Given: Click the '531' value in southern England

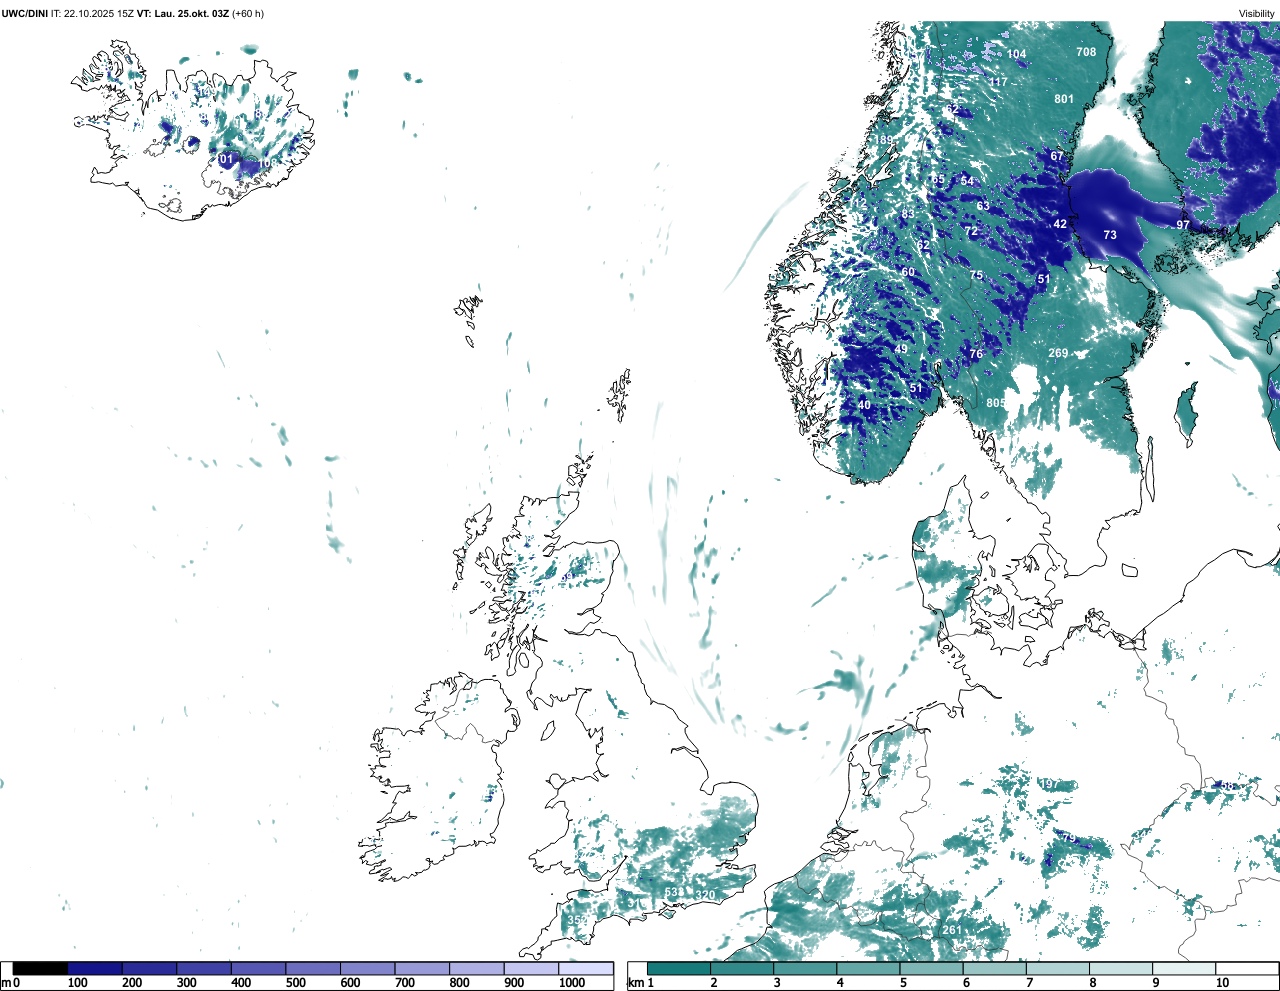Looking at the screenshot, I should click(675, 892).
